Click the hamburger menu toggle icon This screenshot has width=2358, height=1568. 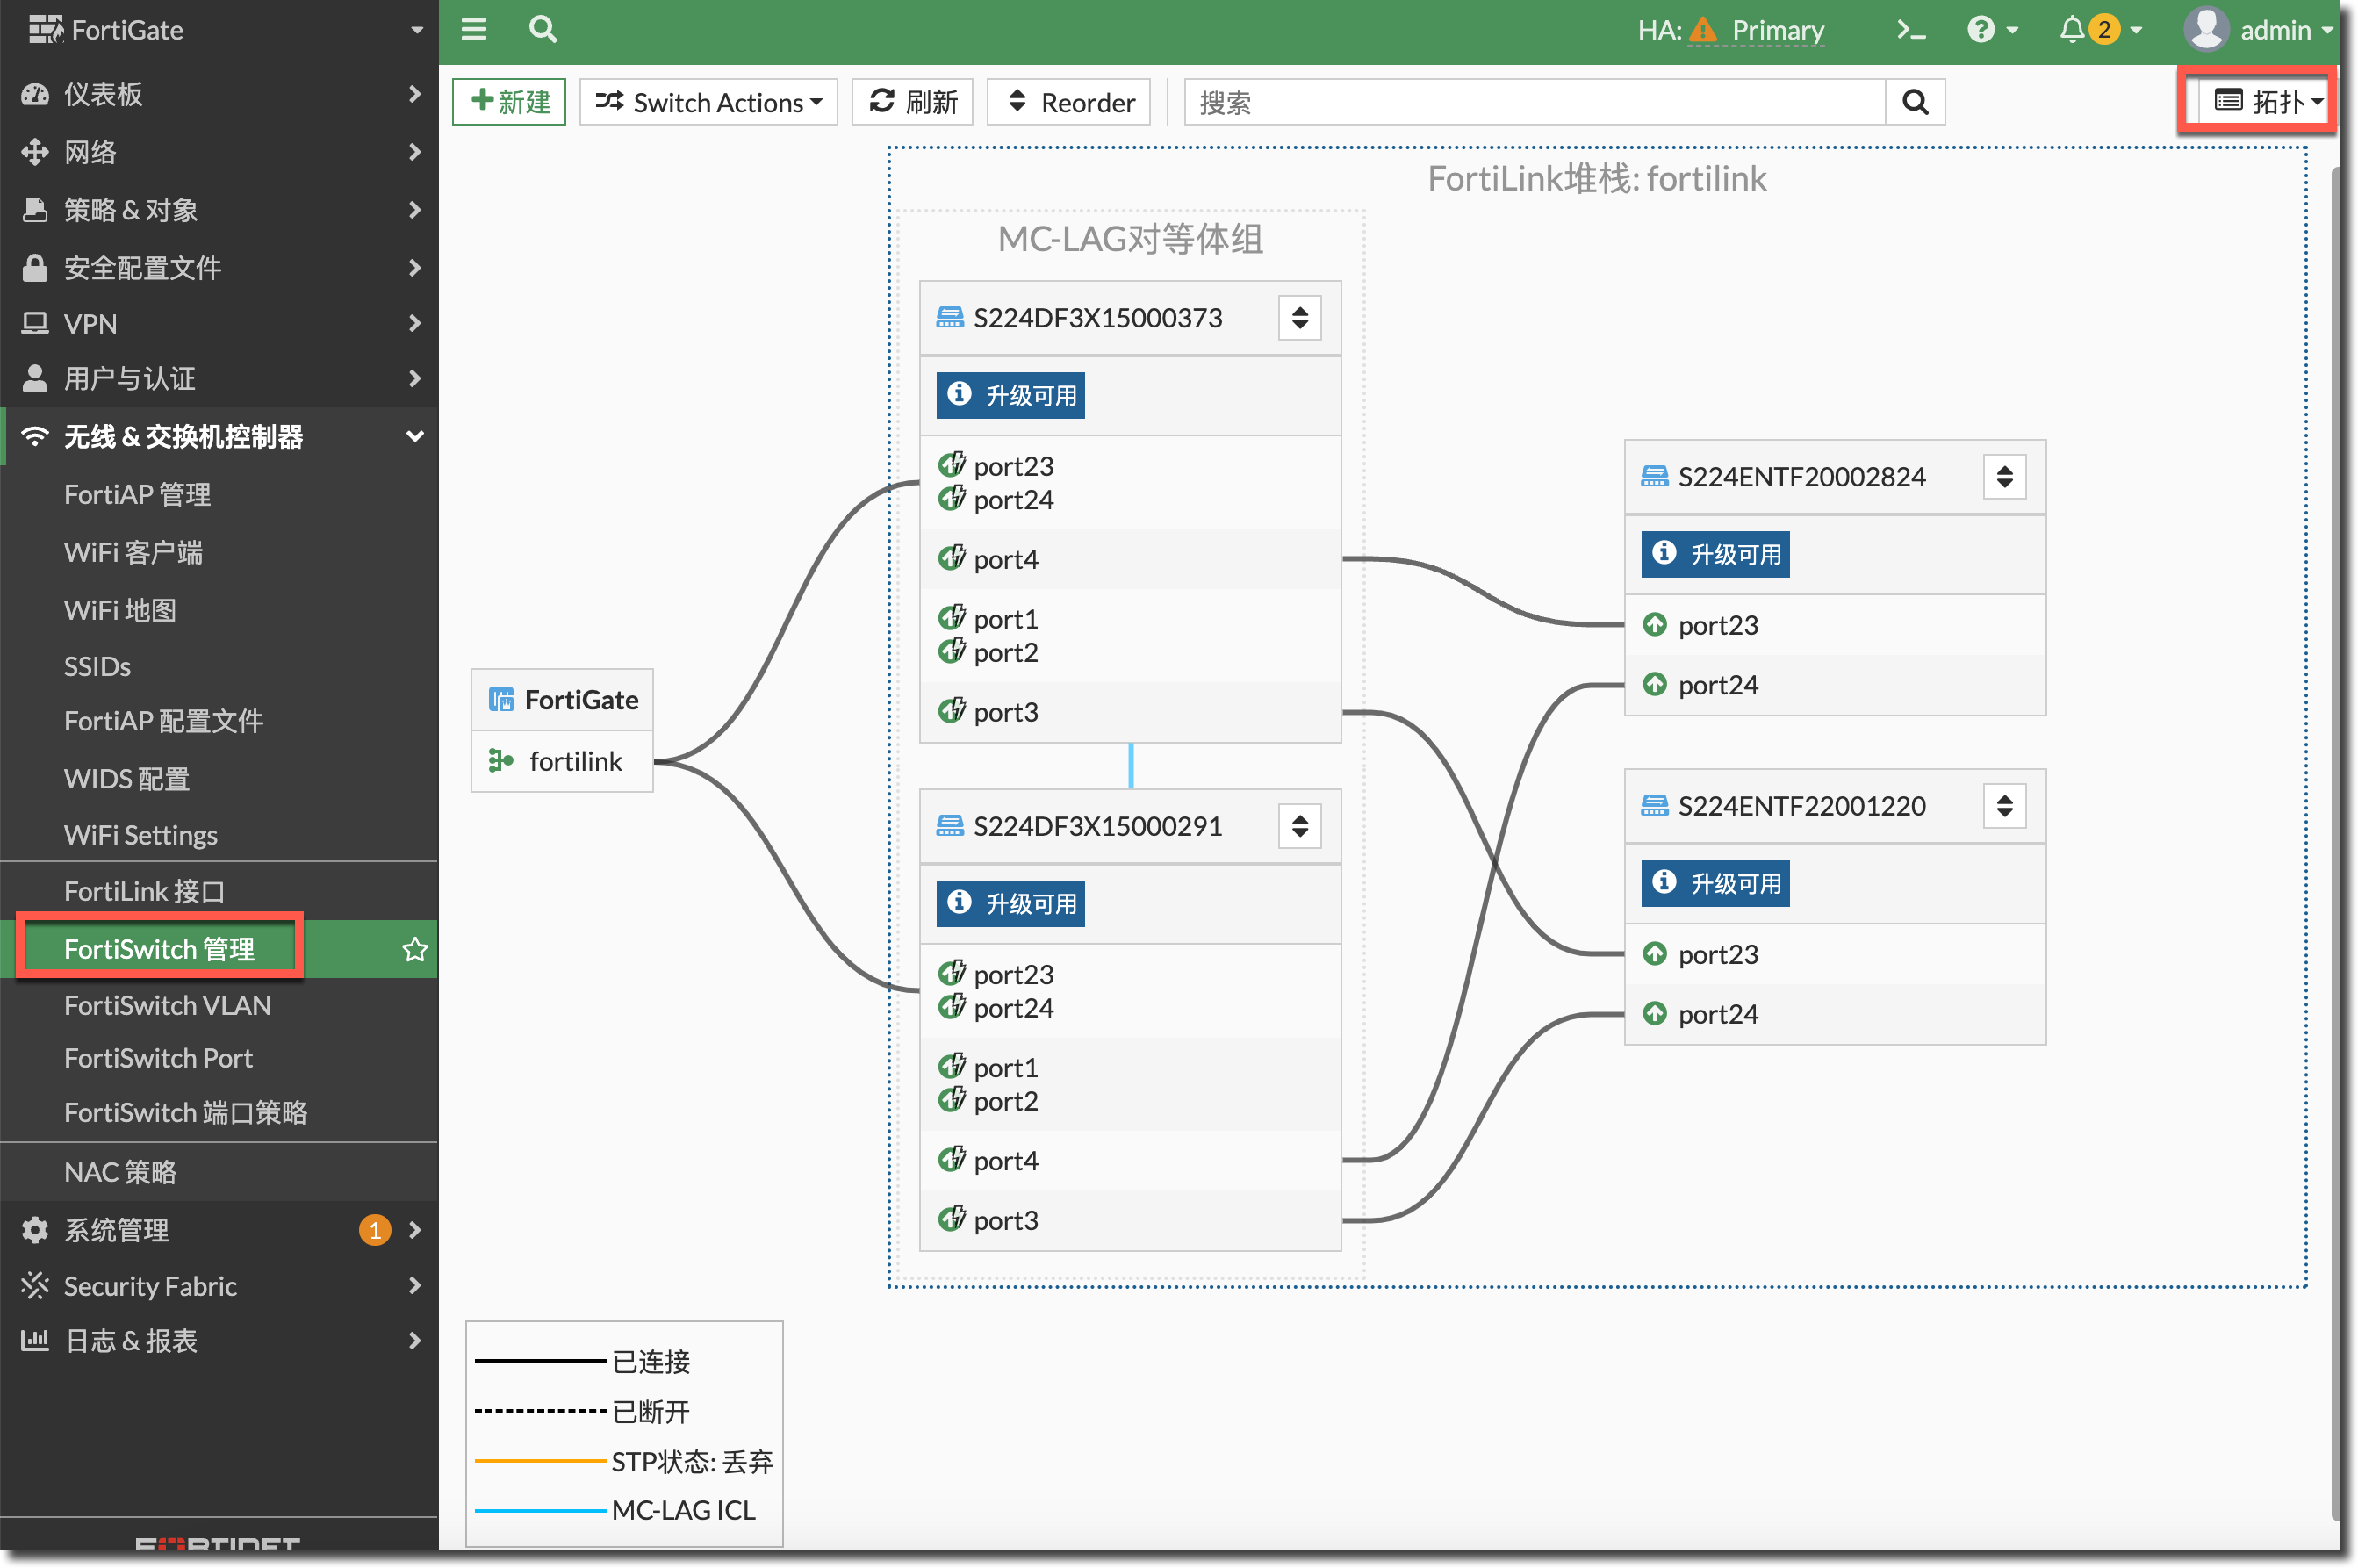[x=474, y=29]
